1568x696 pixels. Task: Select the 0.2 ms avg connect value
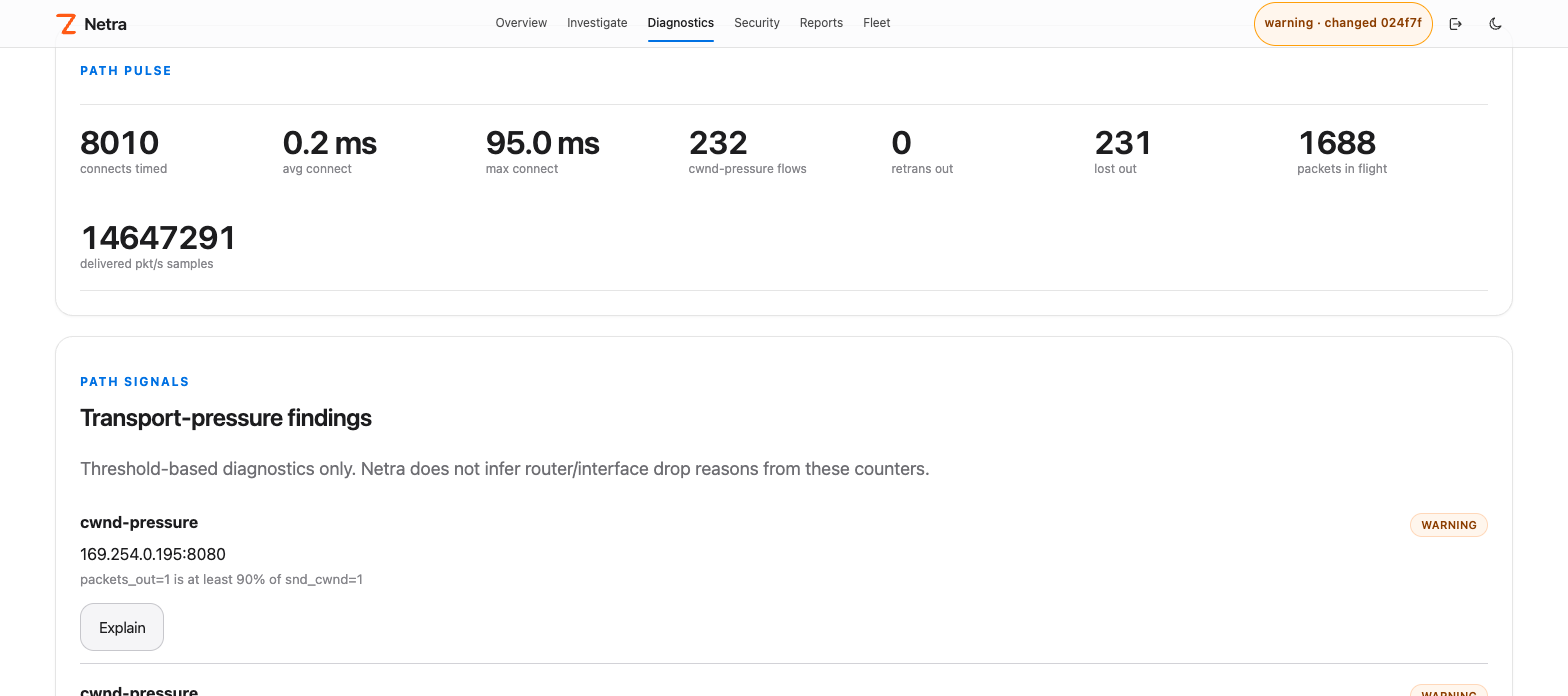(330, 143)
